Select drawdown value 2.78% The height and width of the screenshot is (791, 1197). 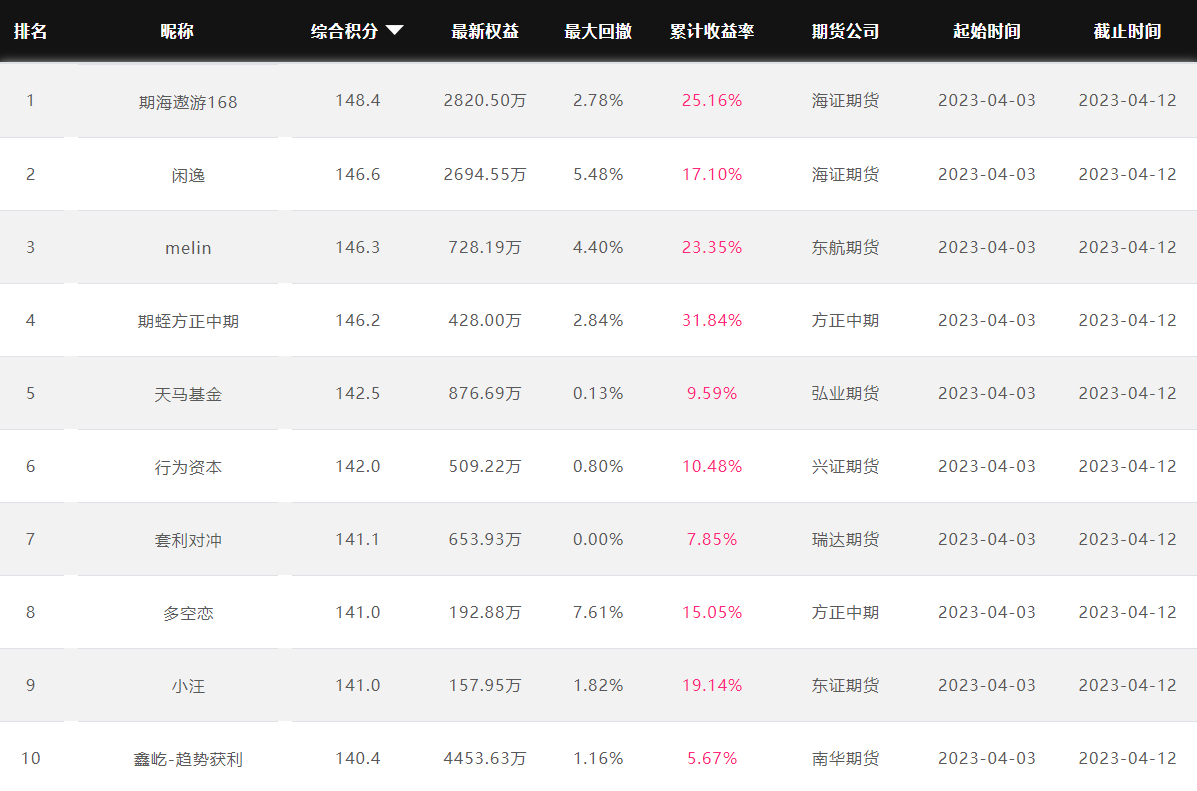[598, 101]
